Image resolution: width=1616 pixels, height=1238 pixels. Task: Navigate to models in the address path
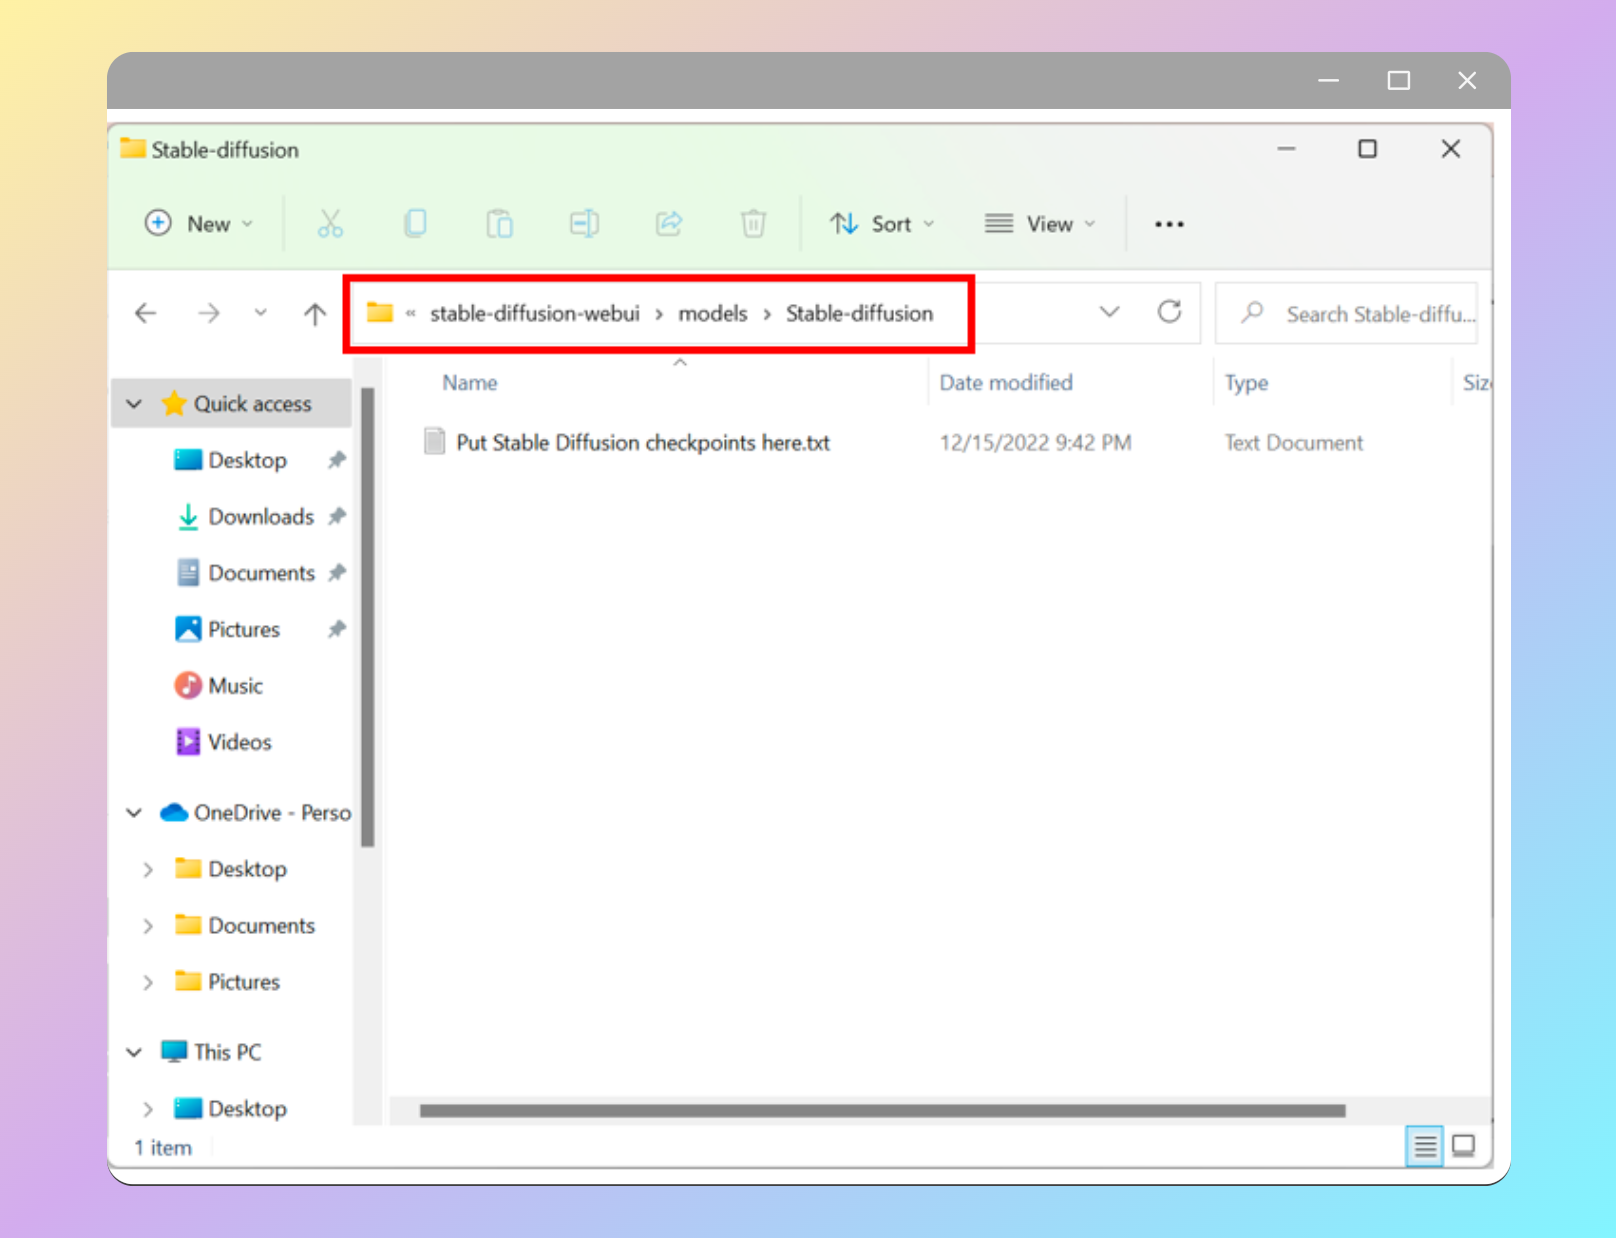coord(712,314)
